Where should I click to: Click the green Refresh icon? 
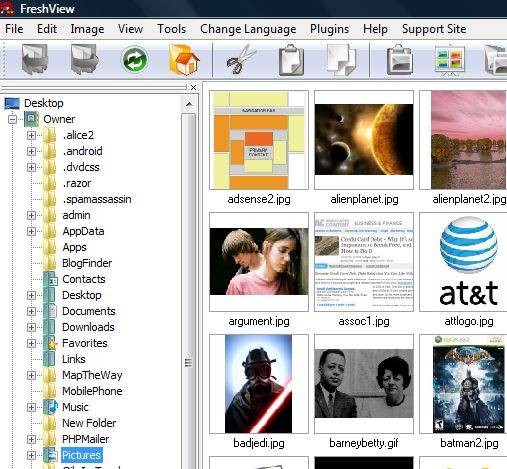[x=134, y=60]
